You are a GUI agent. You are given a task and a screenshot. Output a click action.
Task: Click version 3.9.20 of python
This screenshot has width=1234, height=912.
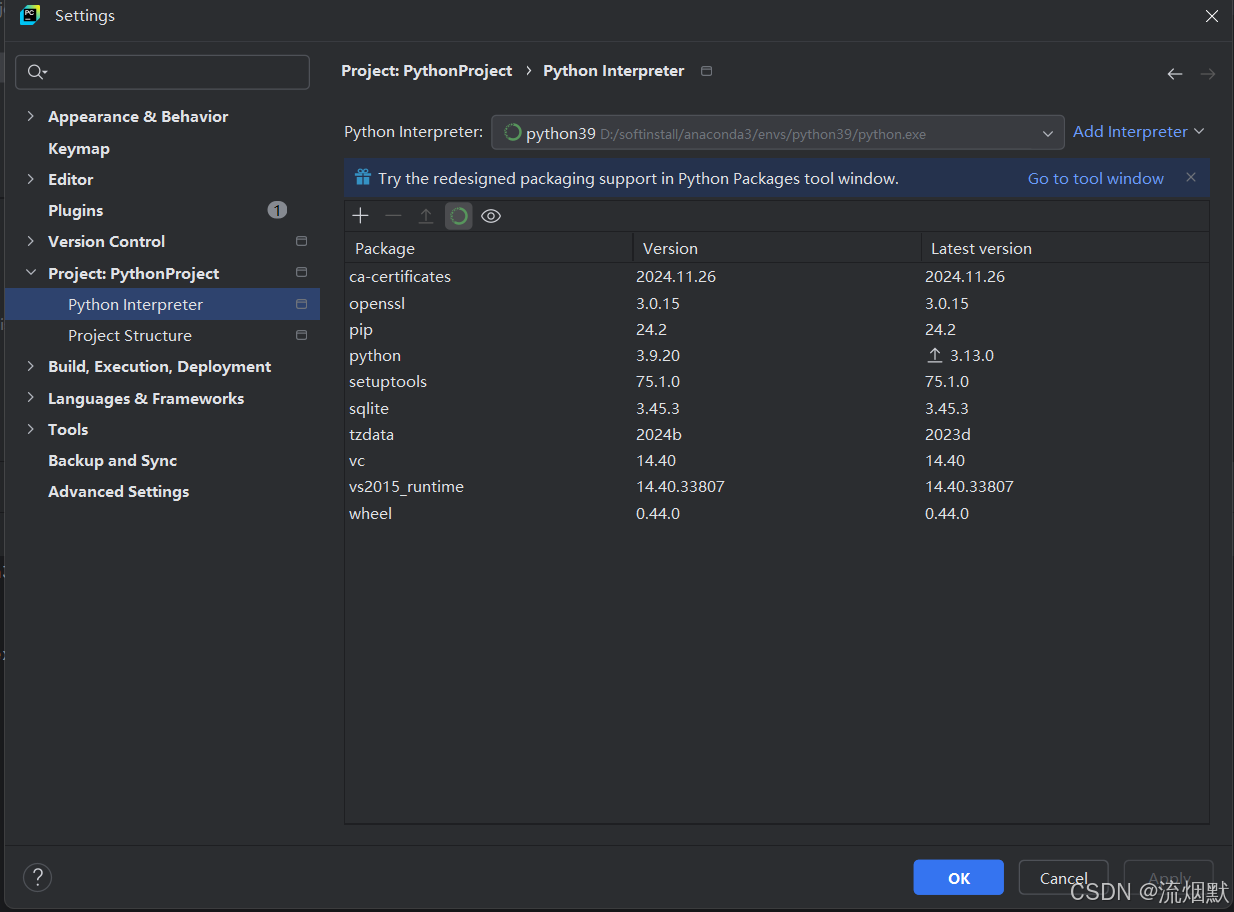pyautogui.click(x=659, y=355)
